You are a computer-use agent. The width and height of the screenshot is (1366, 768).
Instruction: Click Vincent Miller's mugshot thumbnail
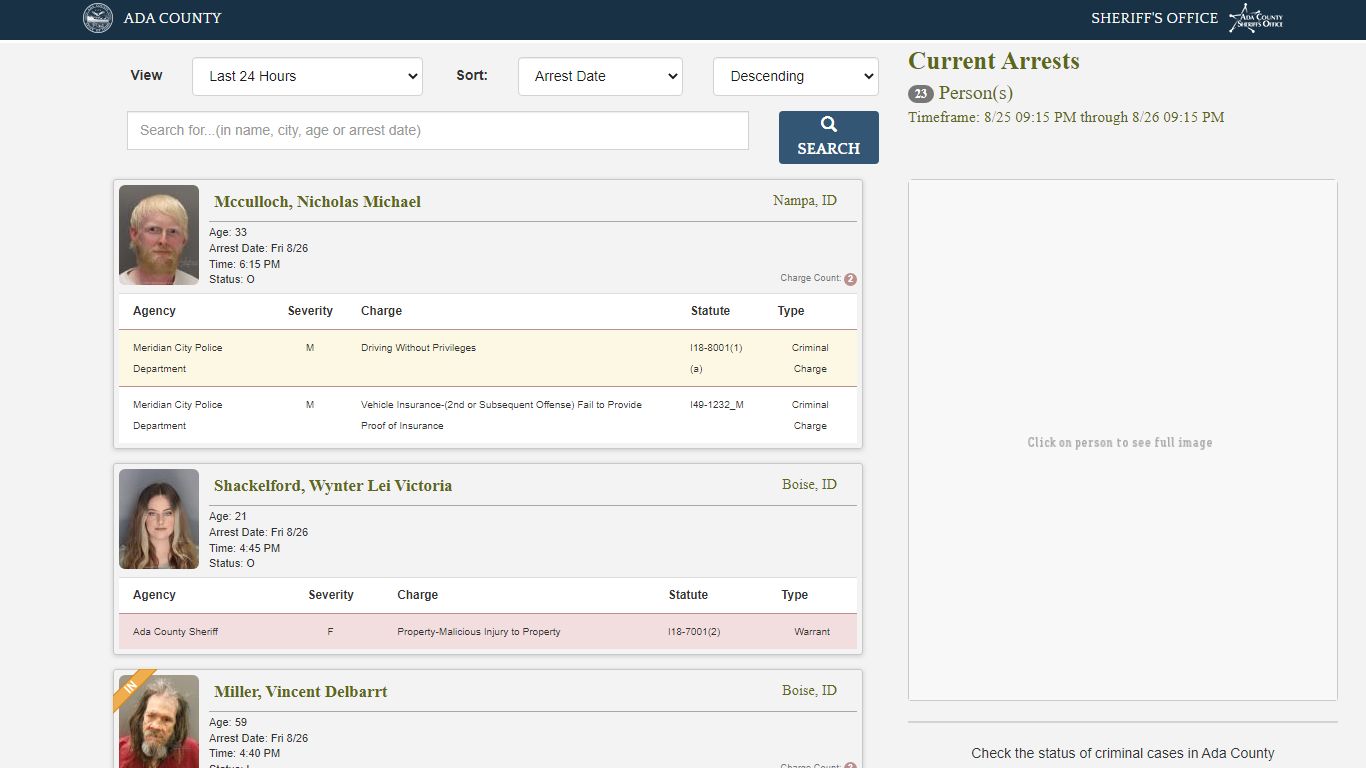pos(159,721)
